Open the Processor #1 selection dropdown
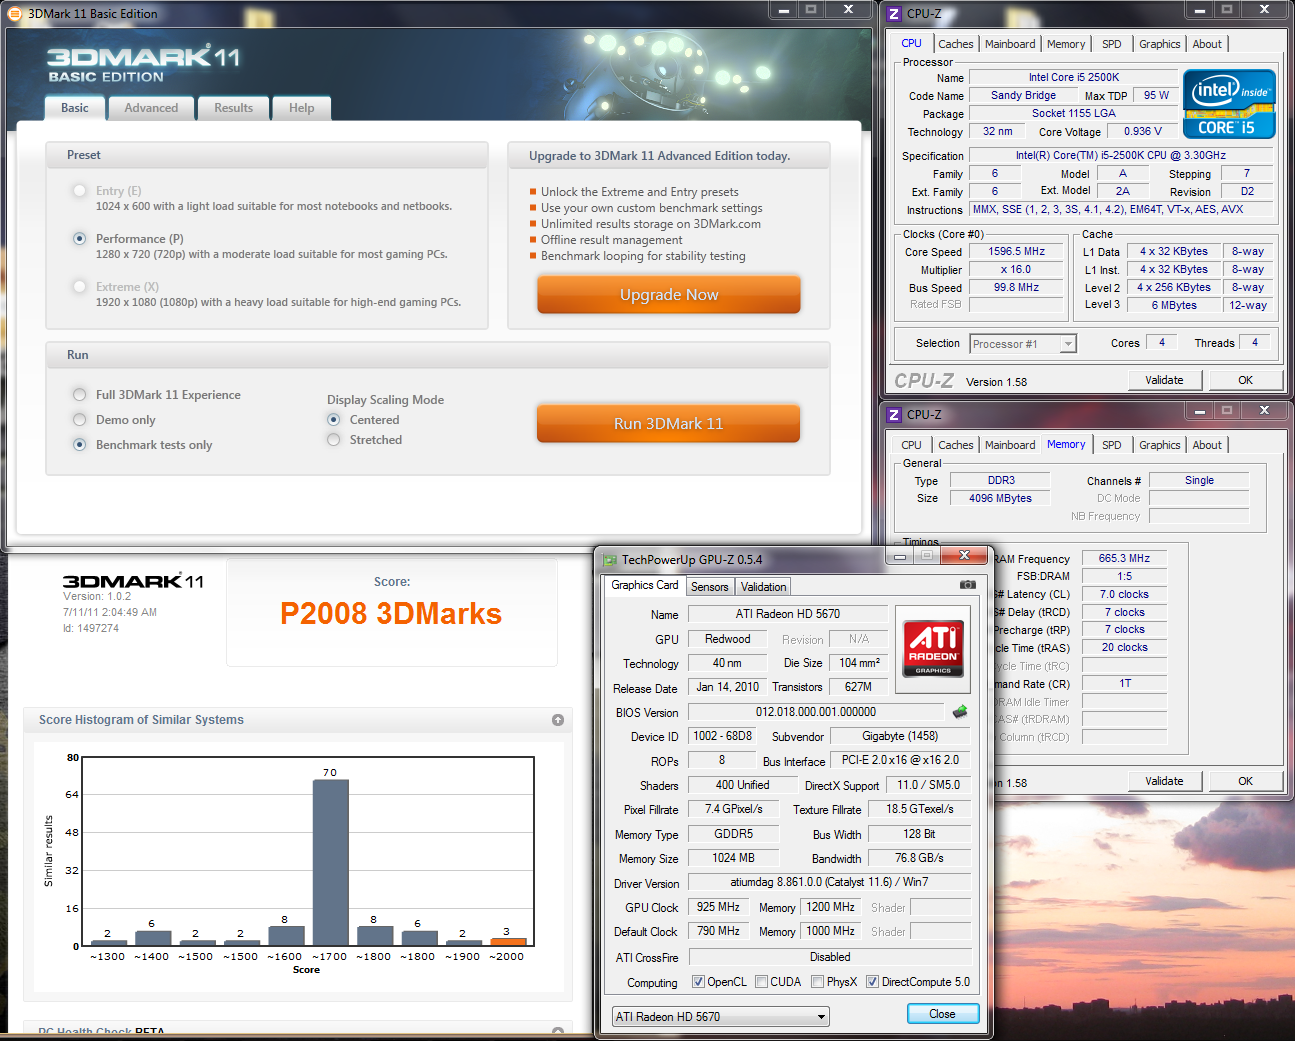 click(x=1022, y=344)
